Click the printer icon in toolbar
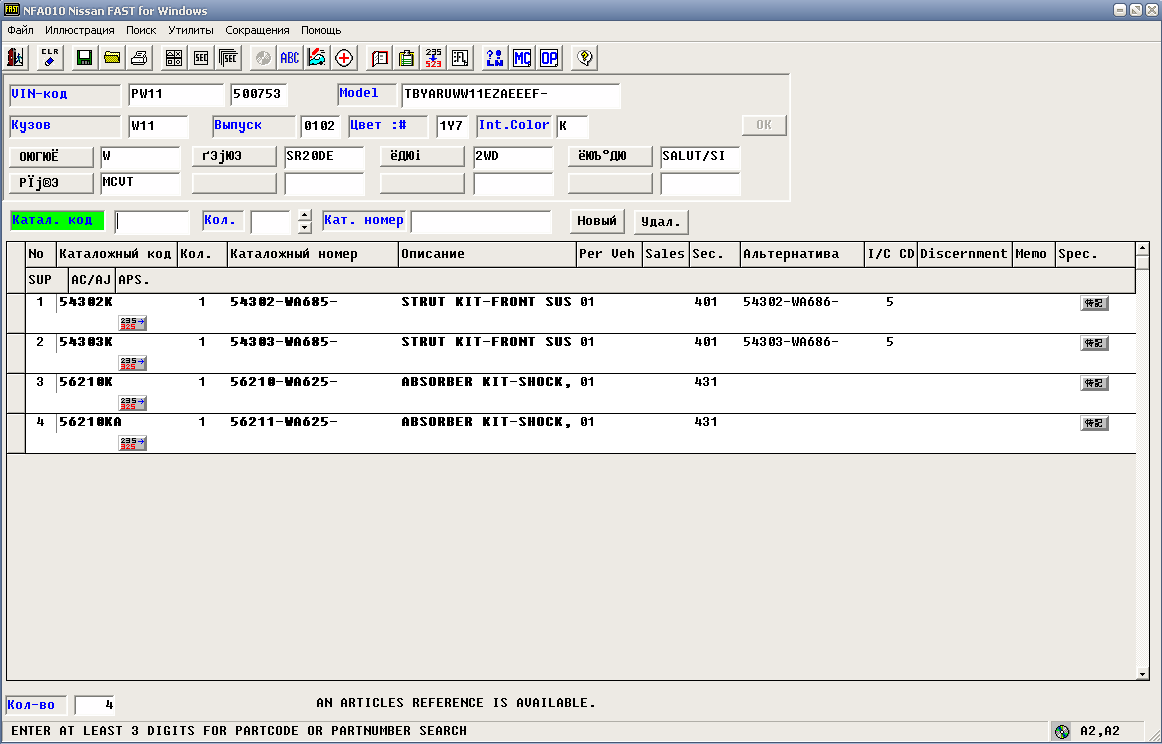 coord(139,58)
